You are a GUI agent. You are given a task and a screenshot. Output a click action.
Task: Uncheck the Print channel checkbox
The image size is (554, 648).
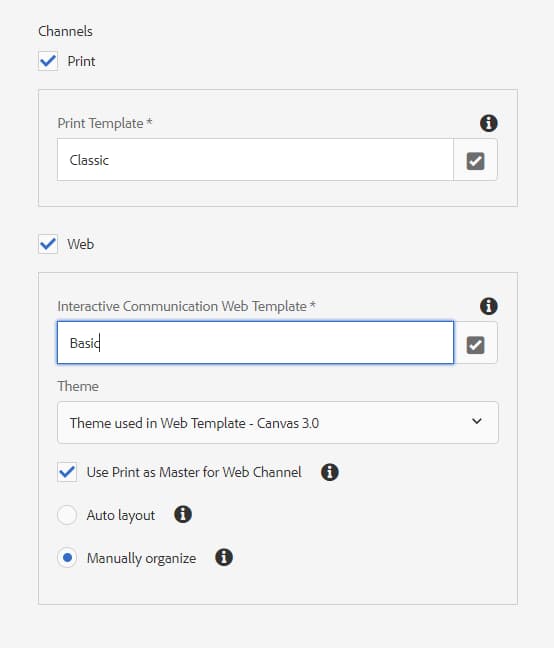[48, 61]
